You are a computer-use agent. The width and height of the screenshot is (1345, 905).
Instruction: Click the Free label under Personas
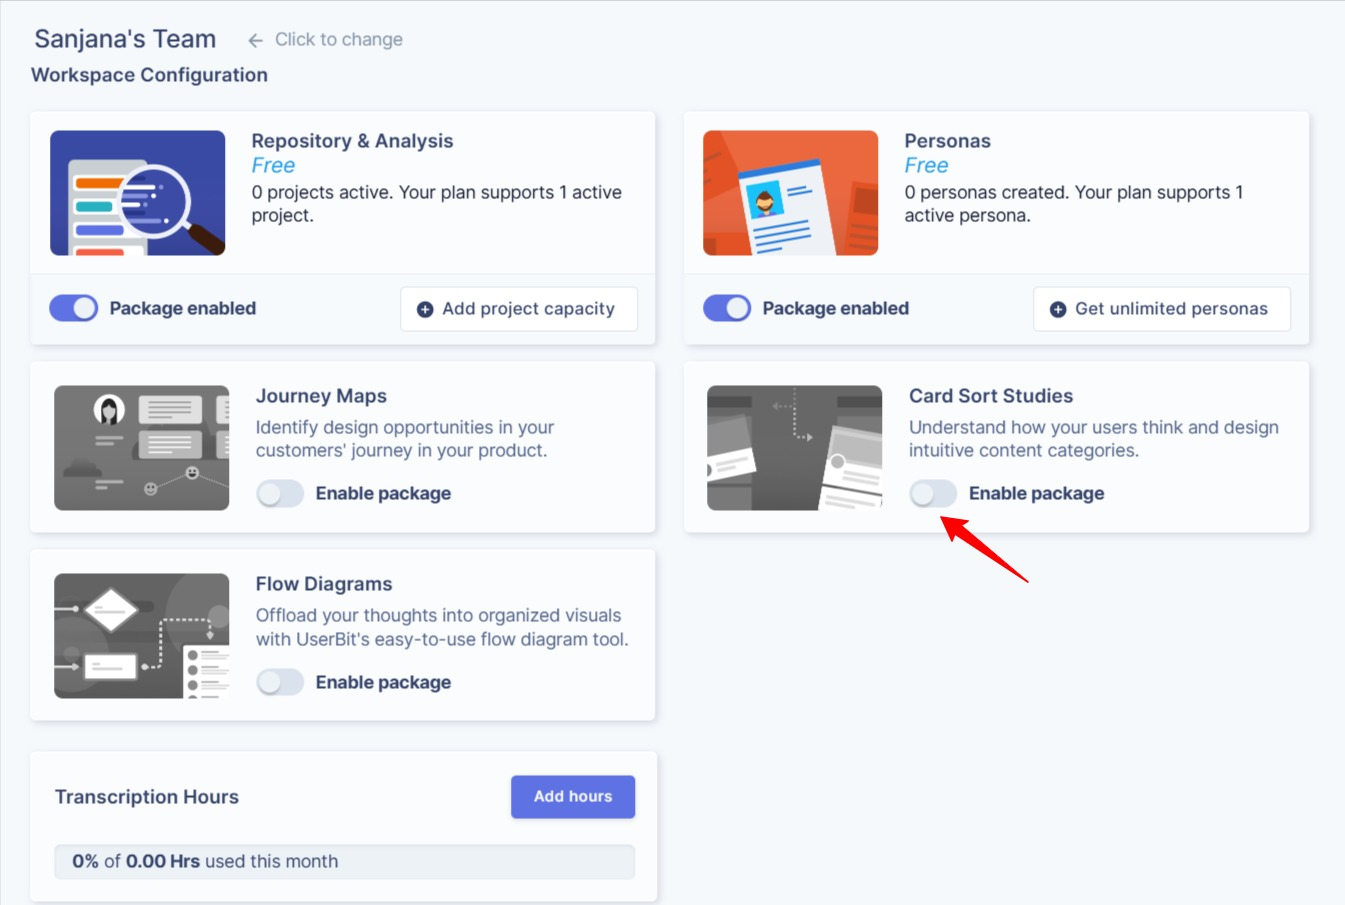point(926,165)
